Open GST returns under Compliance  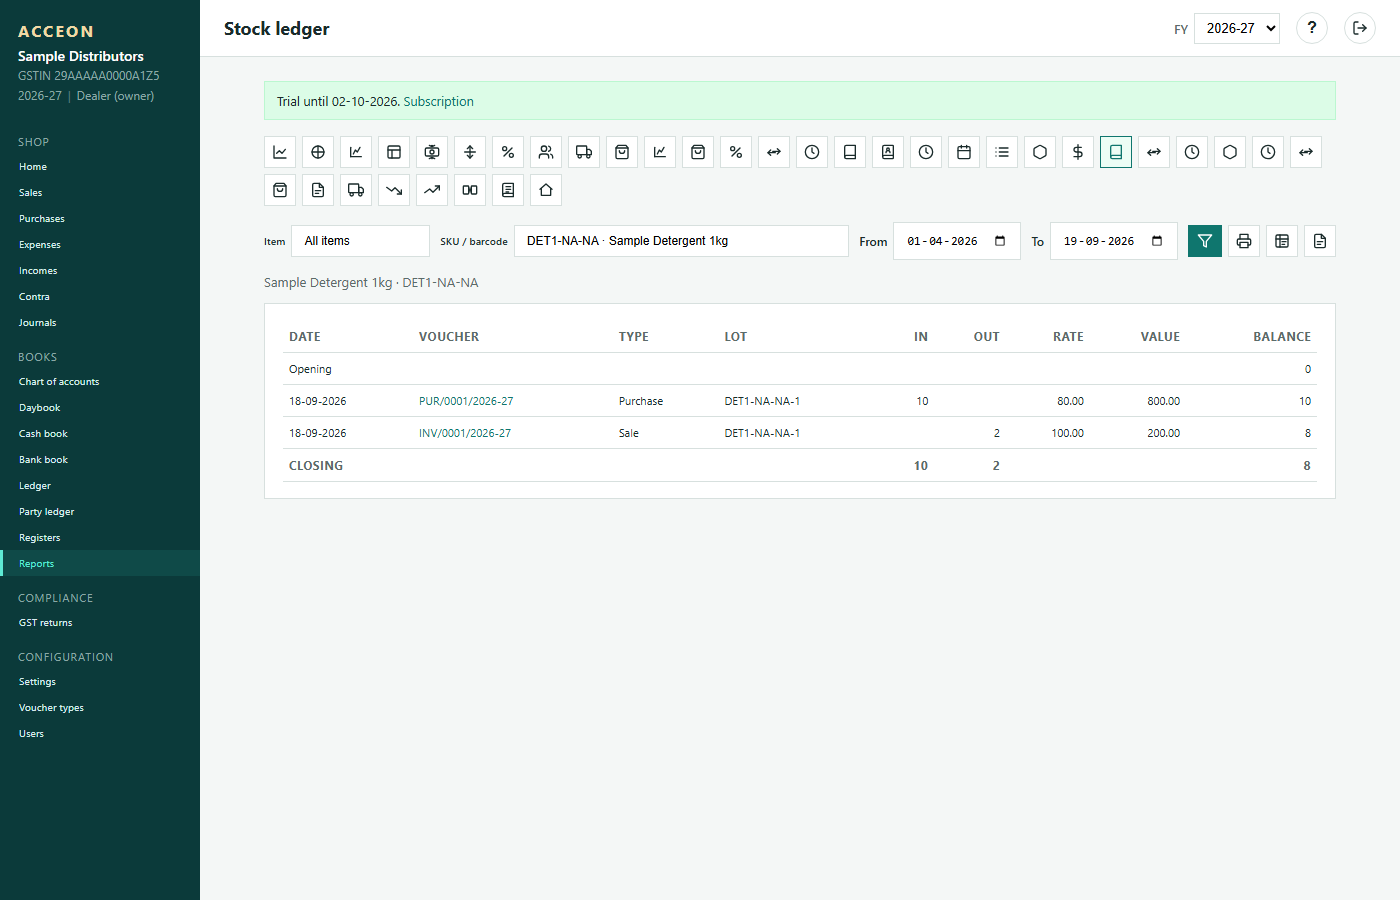coord(100,623)
